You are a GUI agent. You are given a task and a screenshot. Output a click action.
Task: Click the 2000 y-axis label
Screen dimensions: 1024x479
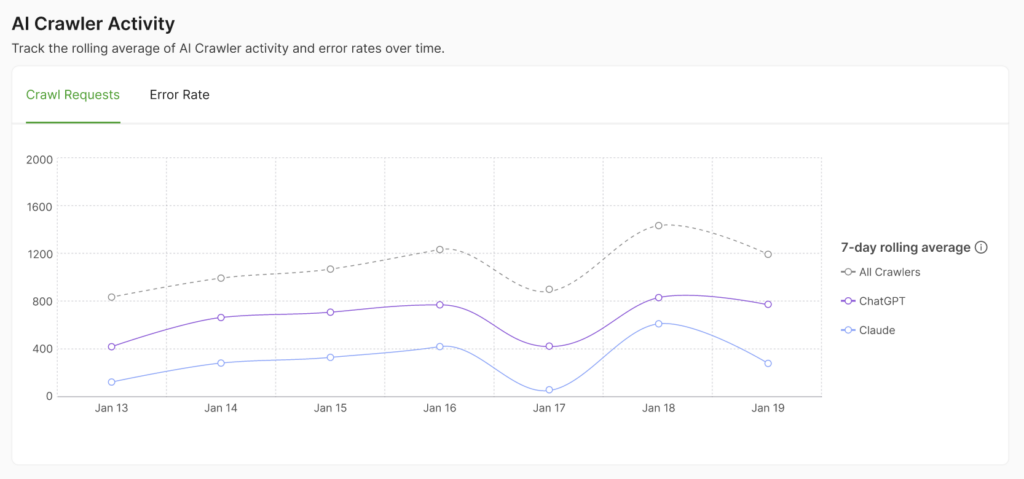tap(39, 159)
